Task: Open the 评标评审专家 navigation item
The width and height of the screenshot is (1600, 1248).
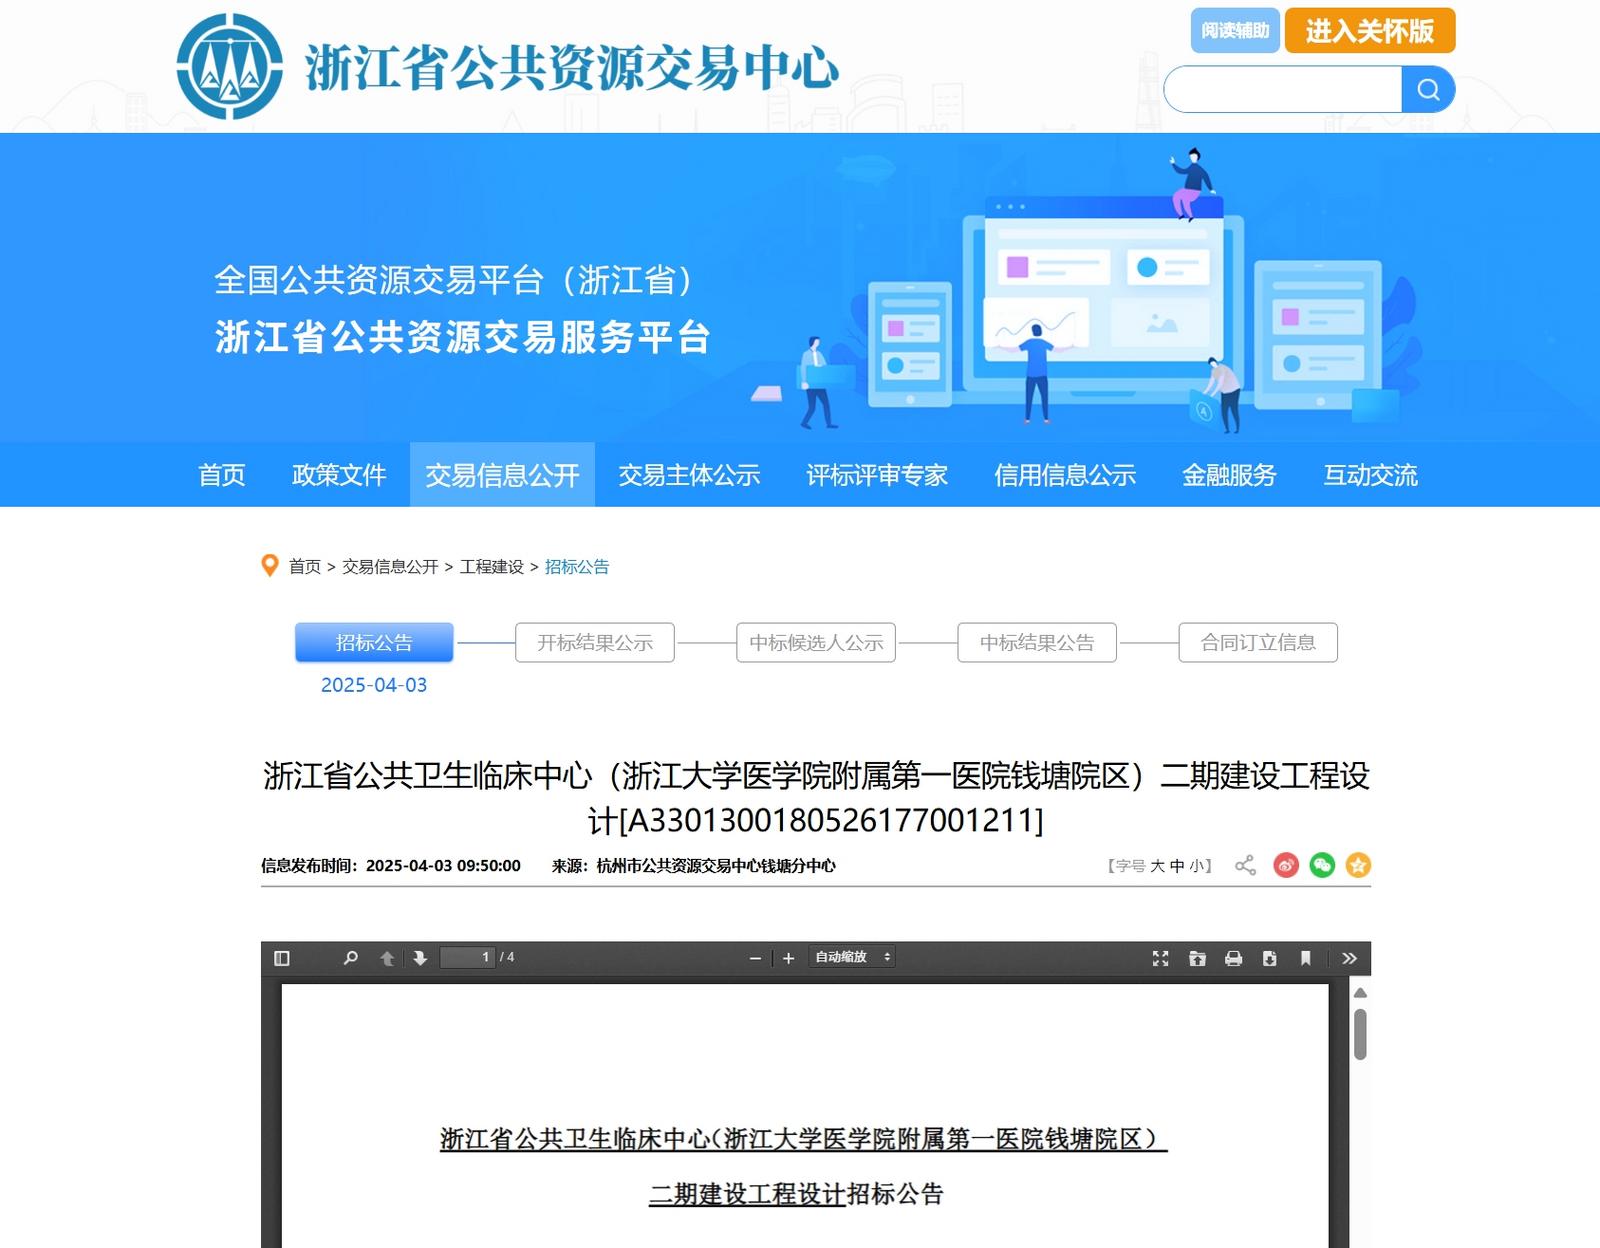Action: (x=877, y=475)
